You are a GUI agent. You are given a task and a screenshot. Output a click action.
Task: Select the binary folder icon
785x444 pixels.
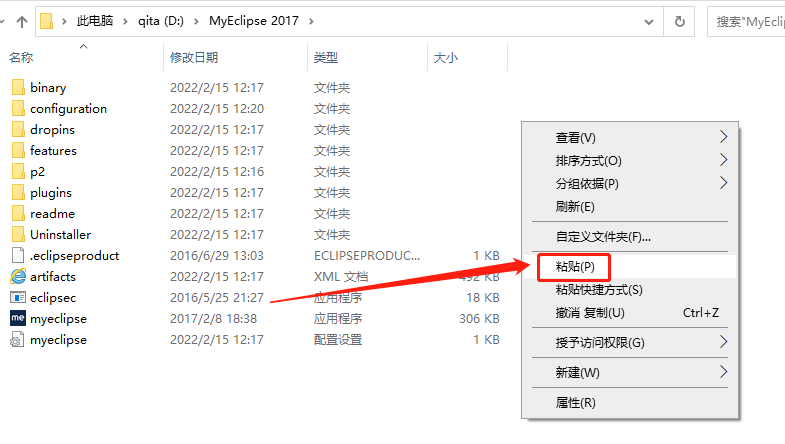[x=18, y=87]
